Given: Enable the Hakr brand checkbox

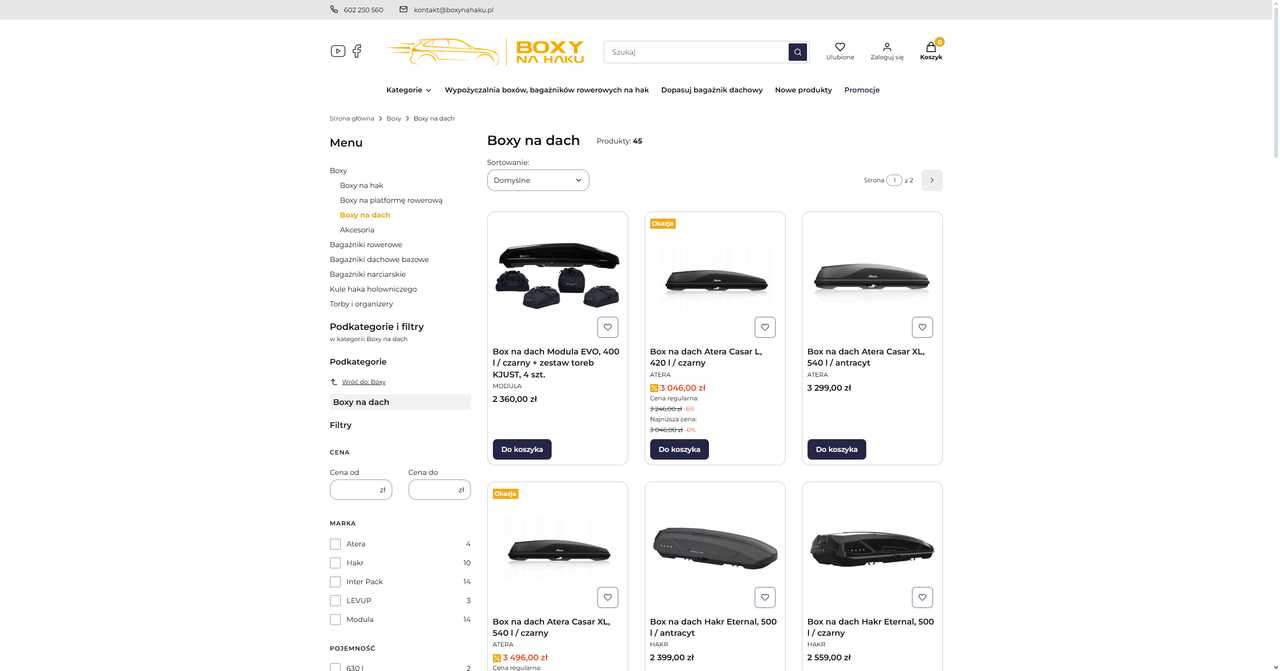Looking at the screenshot, I should click(335, 563).
